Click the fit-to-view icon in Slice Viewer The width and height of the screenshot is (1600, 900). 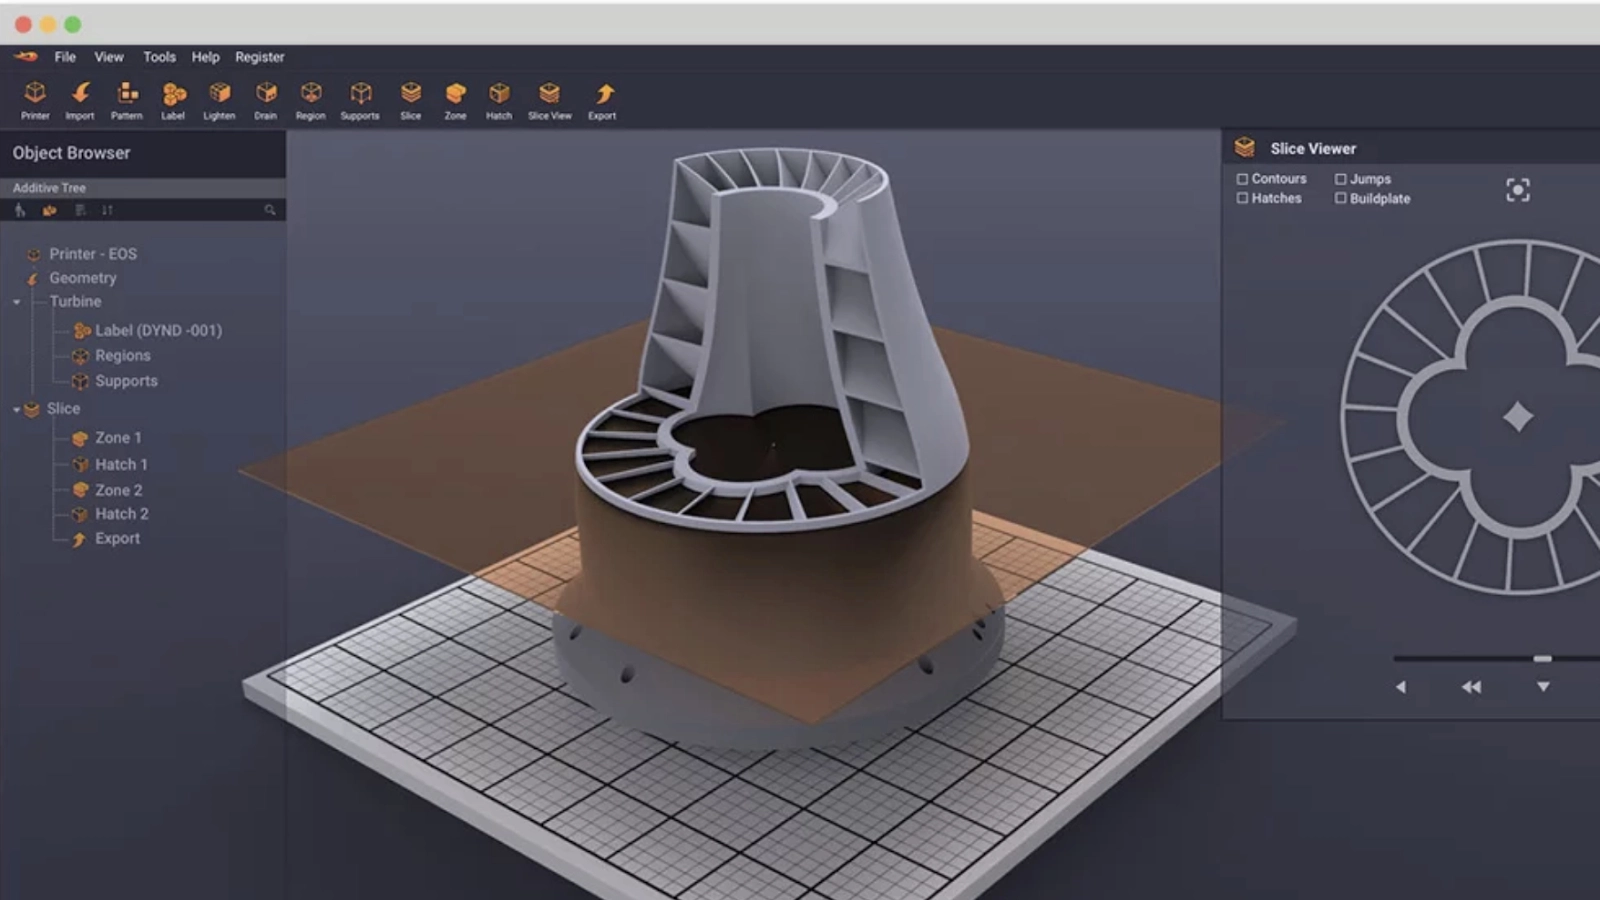(x=1518, y=190)
